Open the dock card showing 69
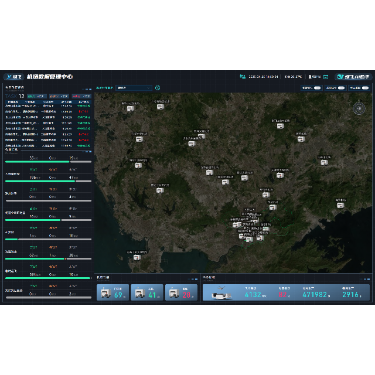This screenshot has width=375, height=375. (x=113, y=293)
